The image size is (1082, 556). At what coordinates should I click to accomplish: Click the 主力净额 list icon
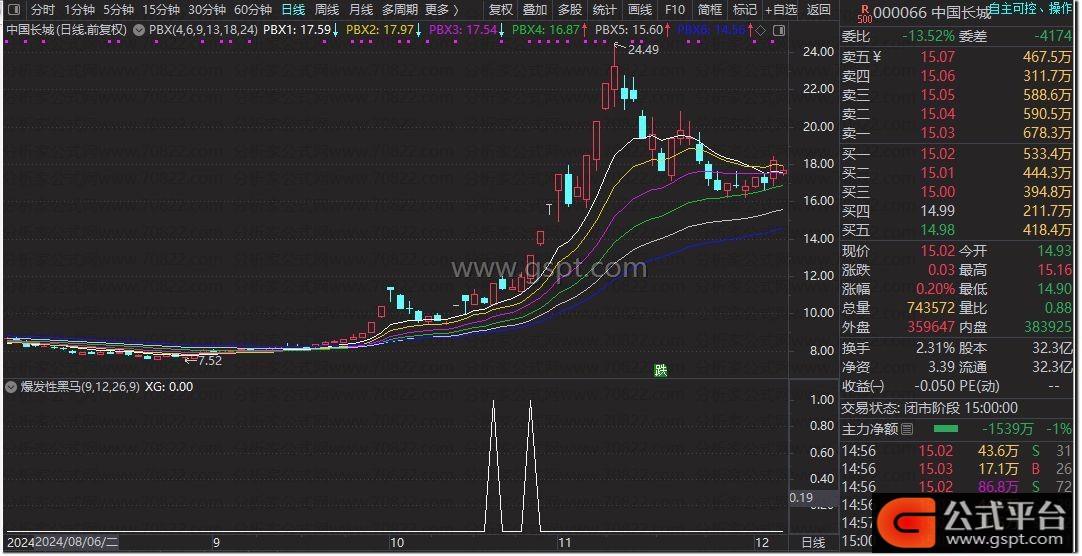pyautogui.click(x=907, y=429)
